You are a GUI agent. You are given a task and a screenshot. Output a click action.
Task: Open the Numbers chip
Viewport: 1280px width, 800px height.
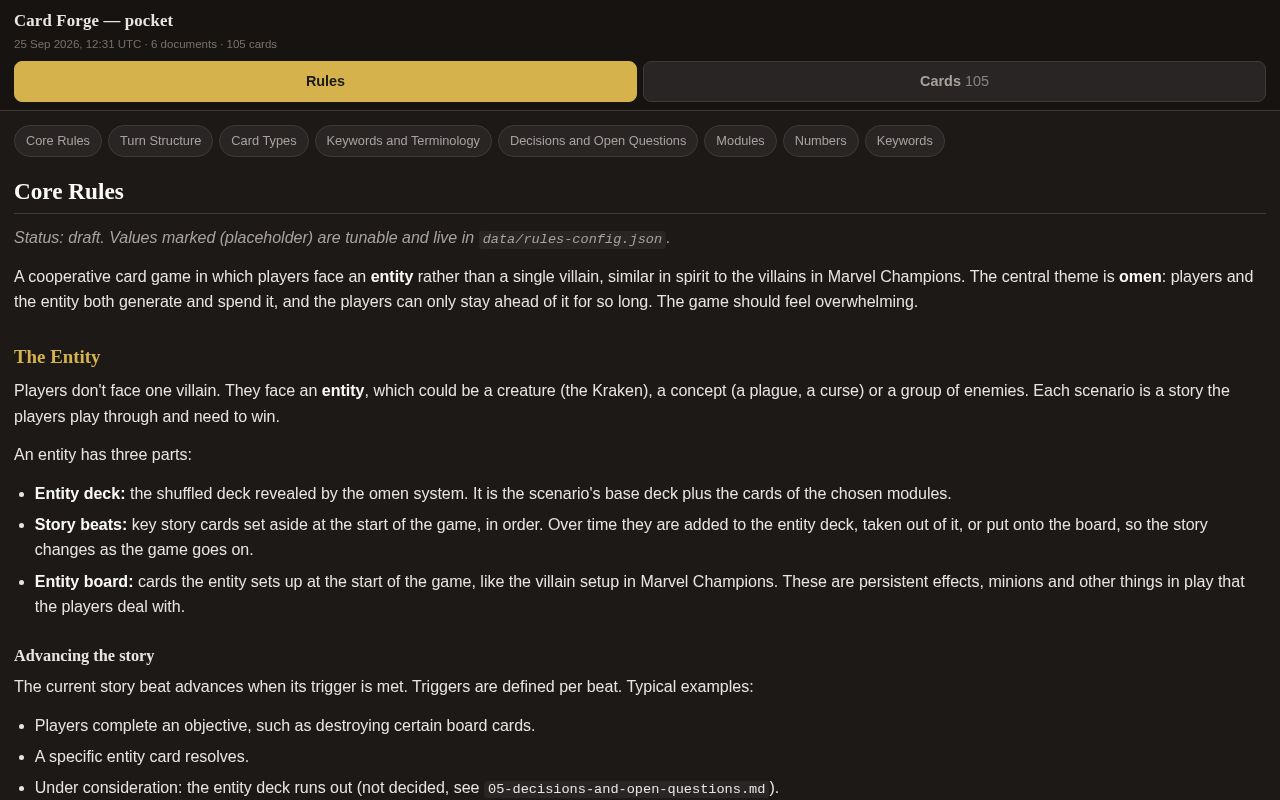(821, 141)
